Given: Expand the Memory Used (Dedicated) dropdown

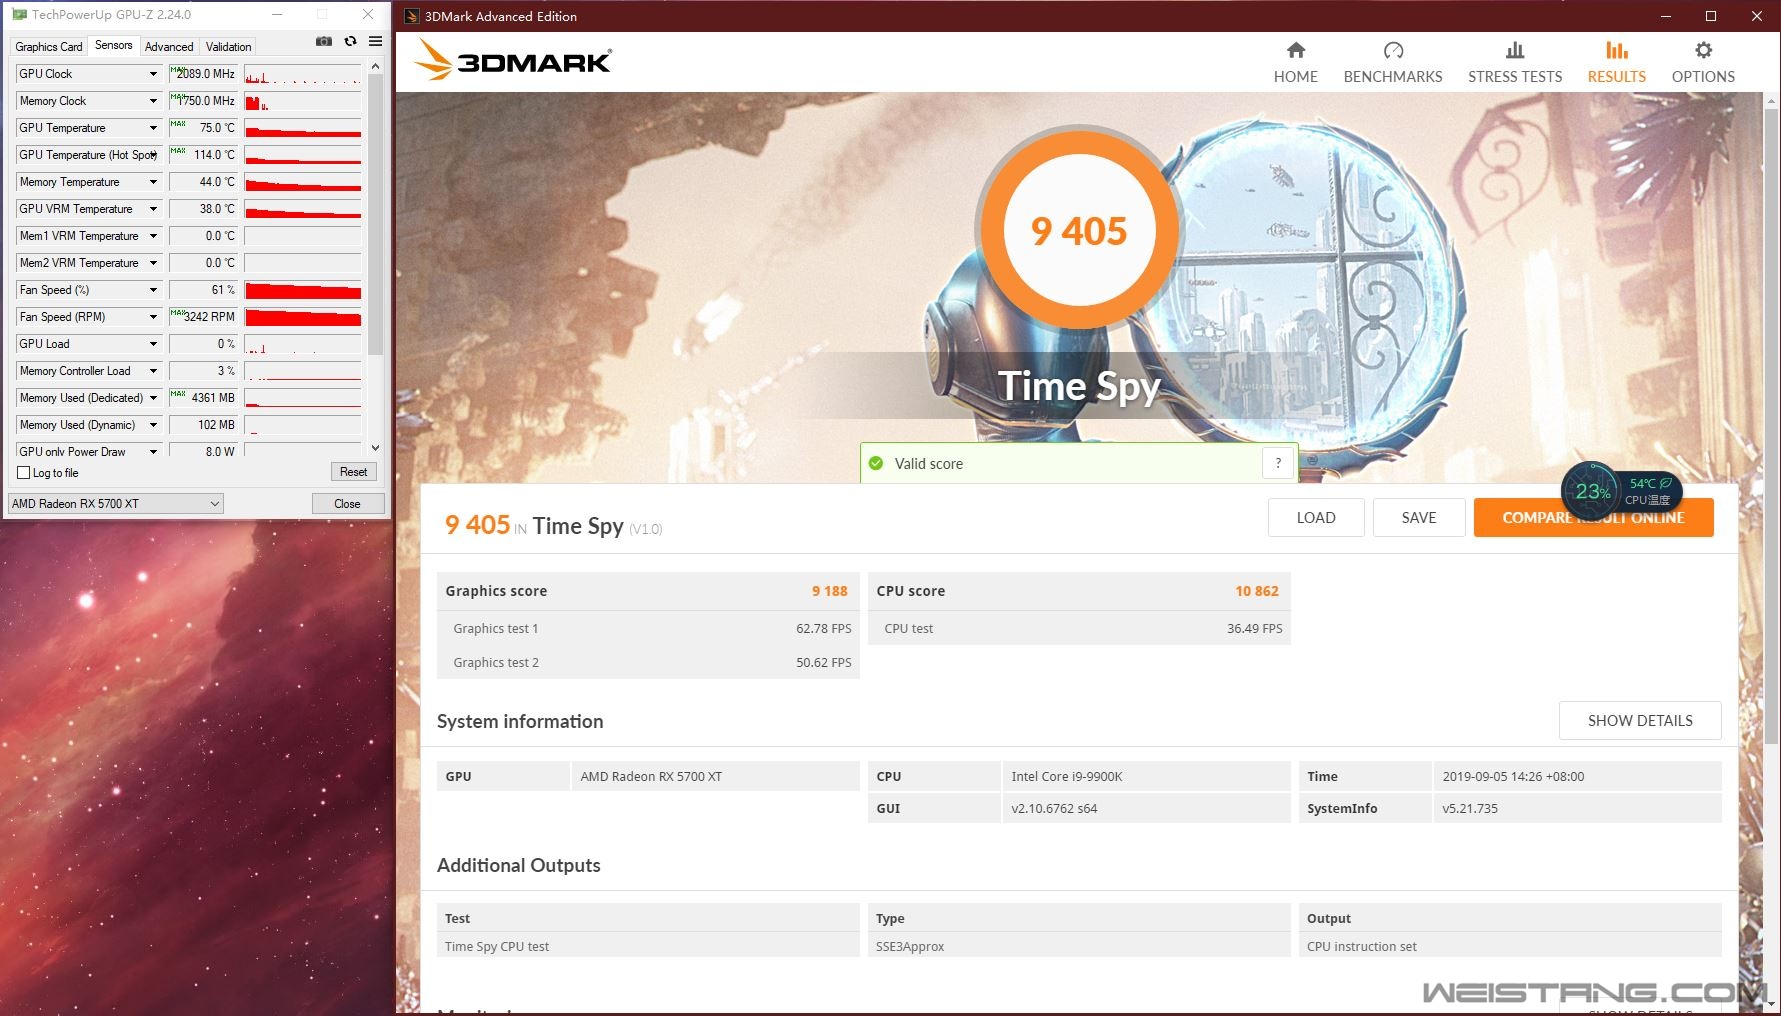Looking at the screenshot, I should point(153,398).
